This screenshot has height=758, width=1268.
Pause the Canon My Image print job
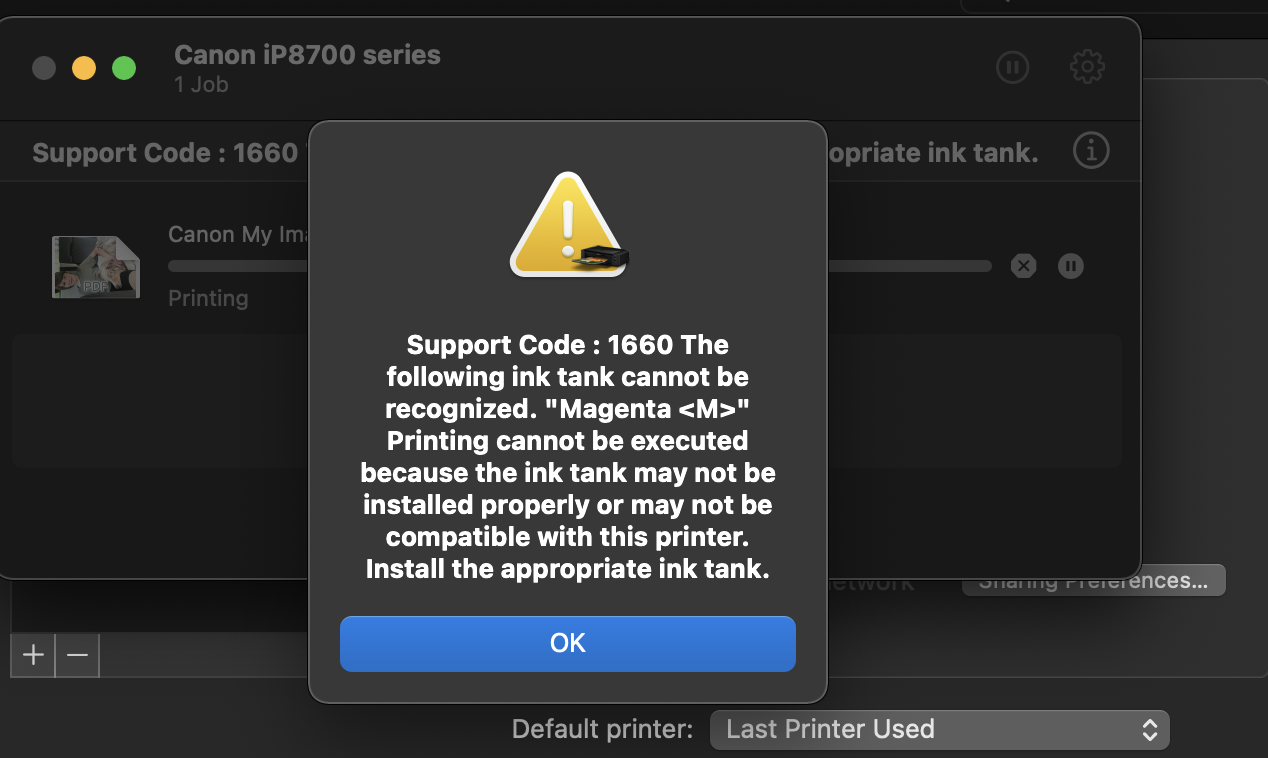(1071, 266)
